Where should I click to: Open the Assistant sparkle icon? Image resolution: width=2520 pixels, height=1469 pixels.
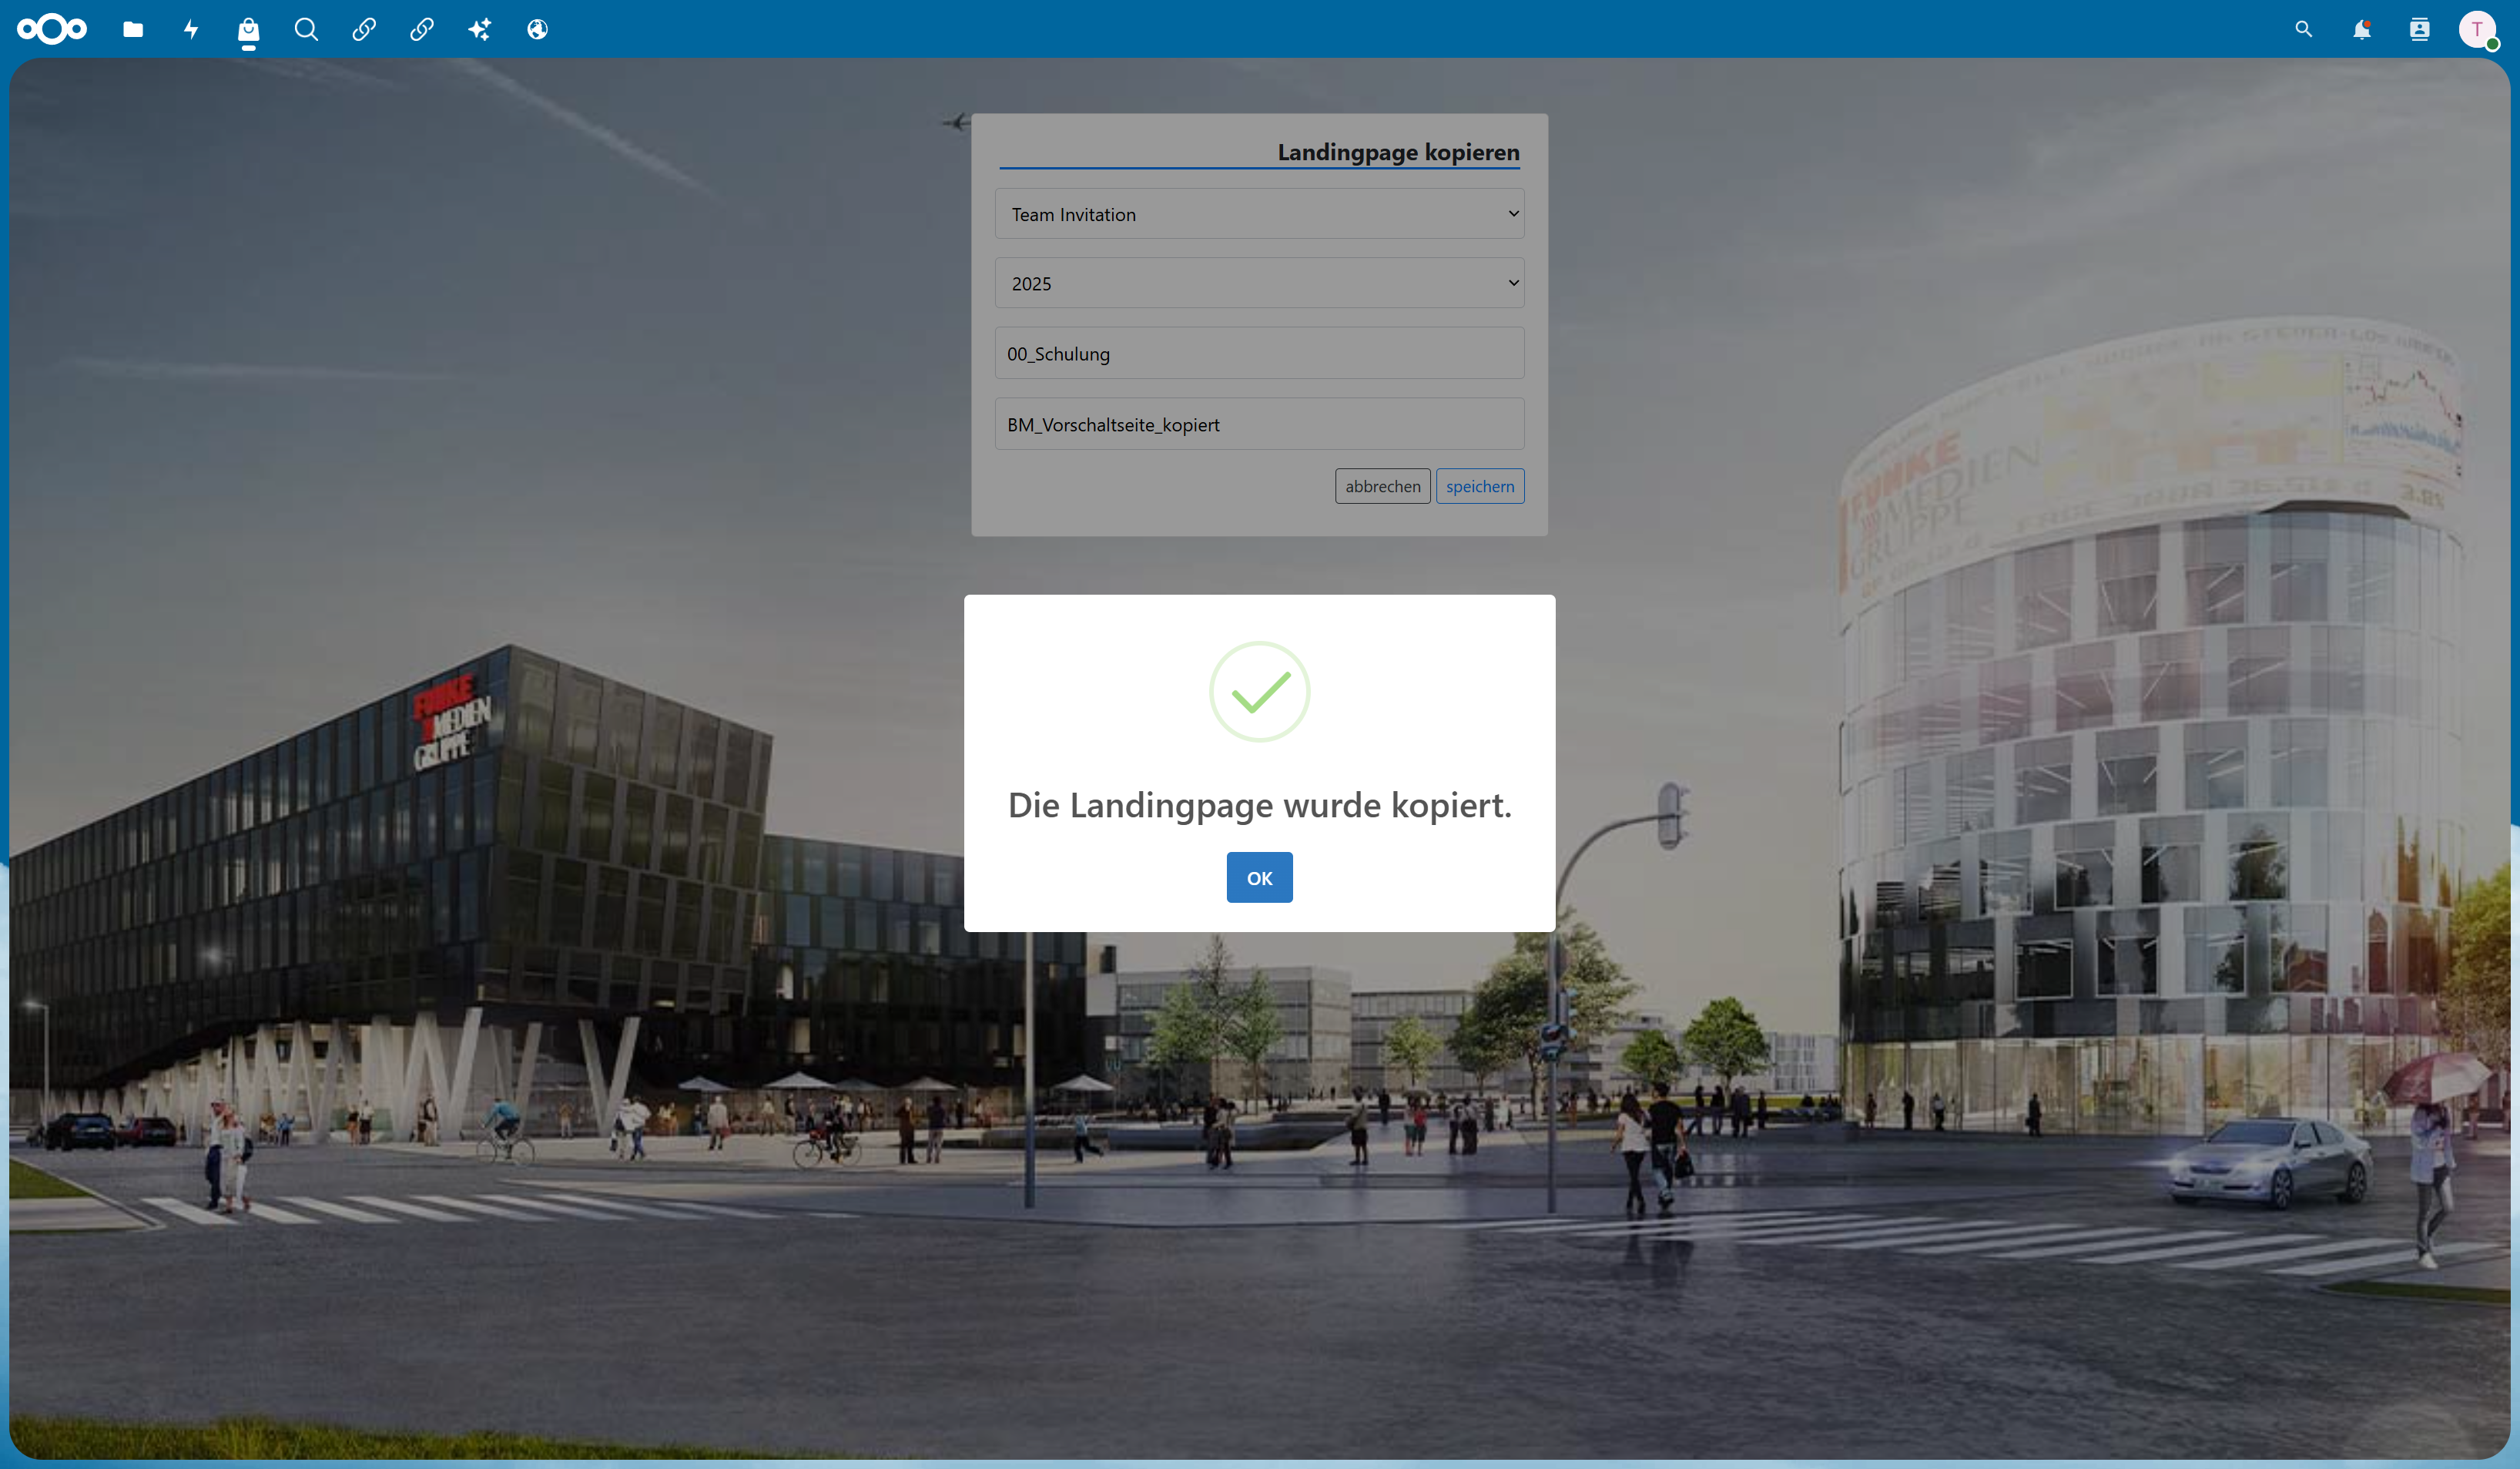click(480, 29)
